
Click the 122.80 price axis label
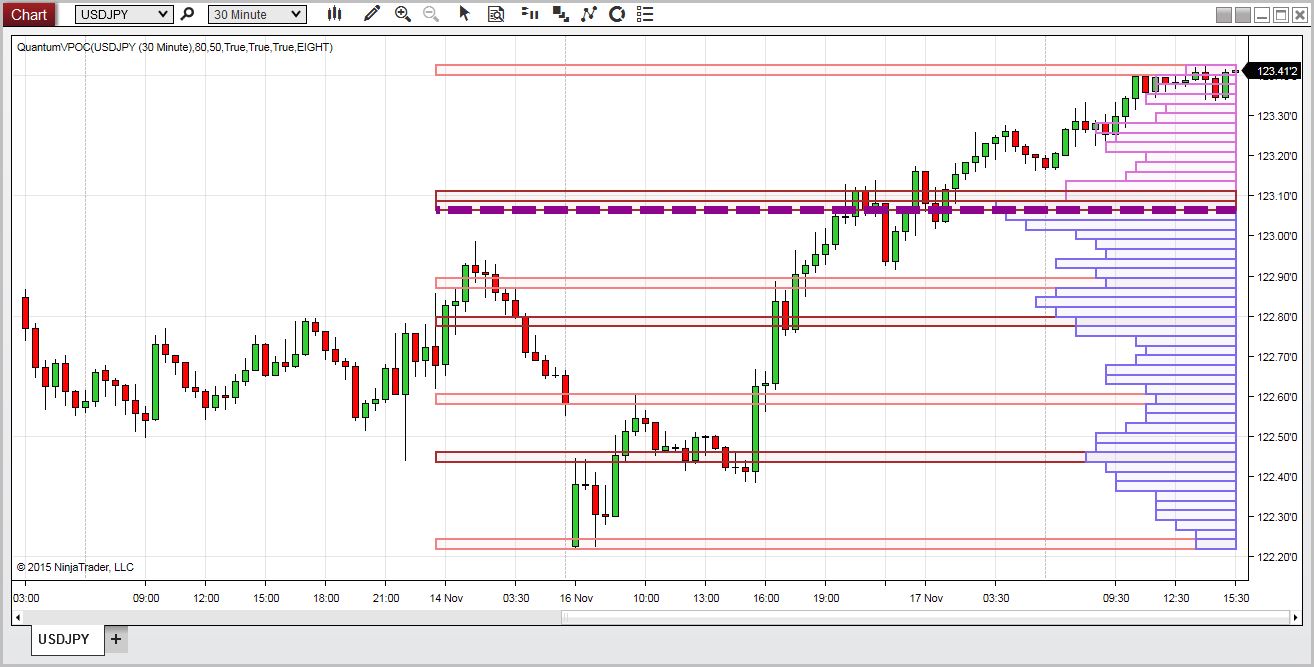coord(1278,317)
